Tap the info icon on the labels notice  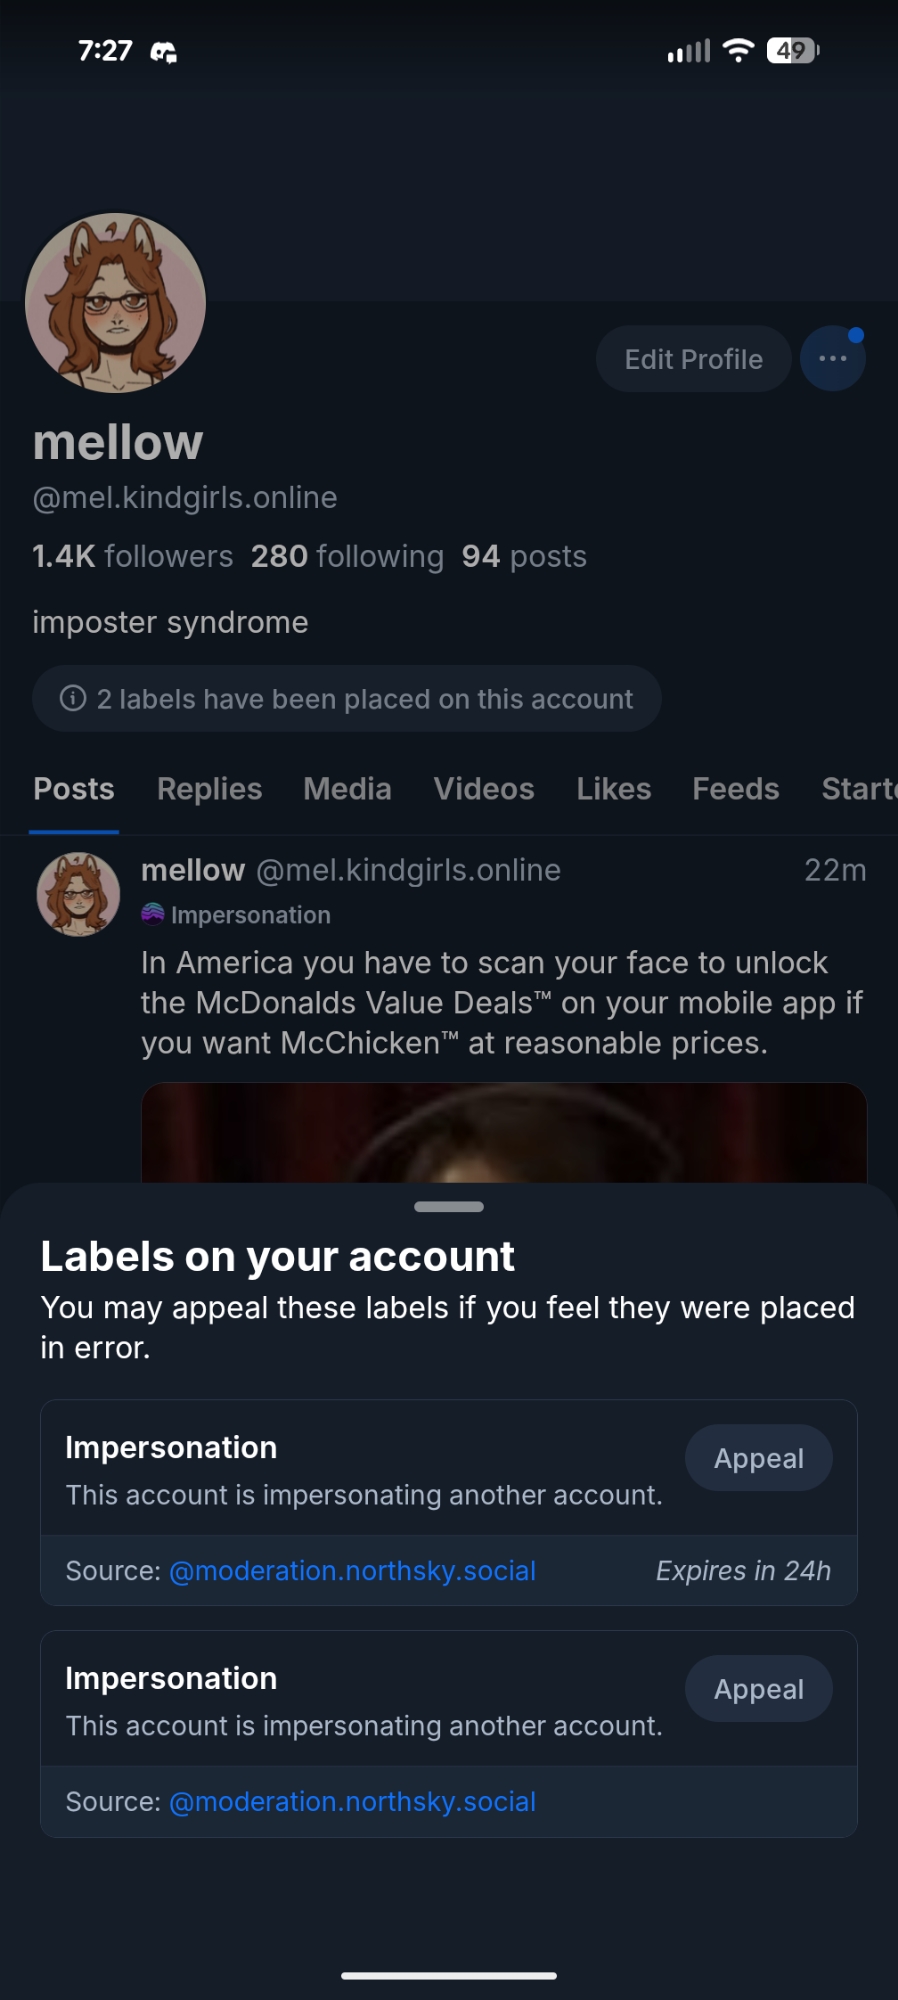tap(73, 698)
